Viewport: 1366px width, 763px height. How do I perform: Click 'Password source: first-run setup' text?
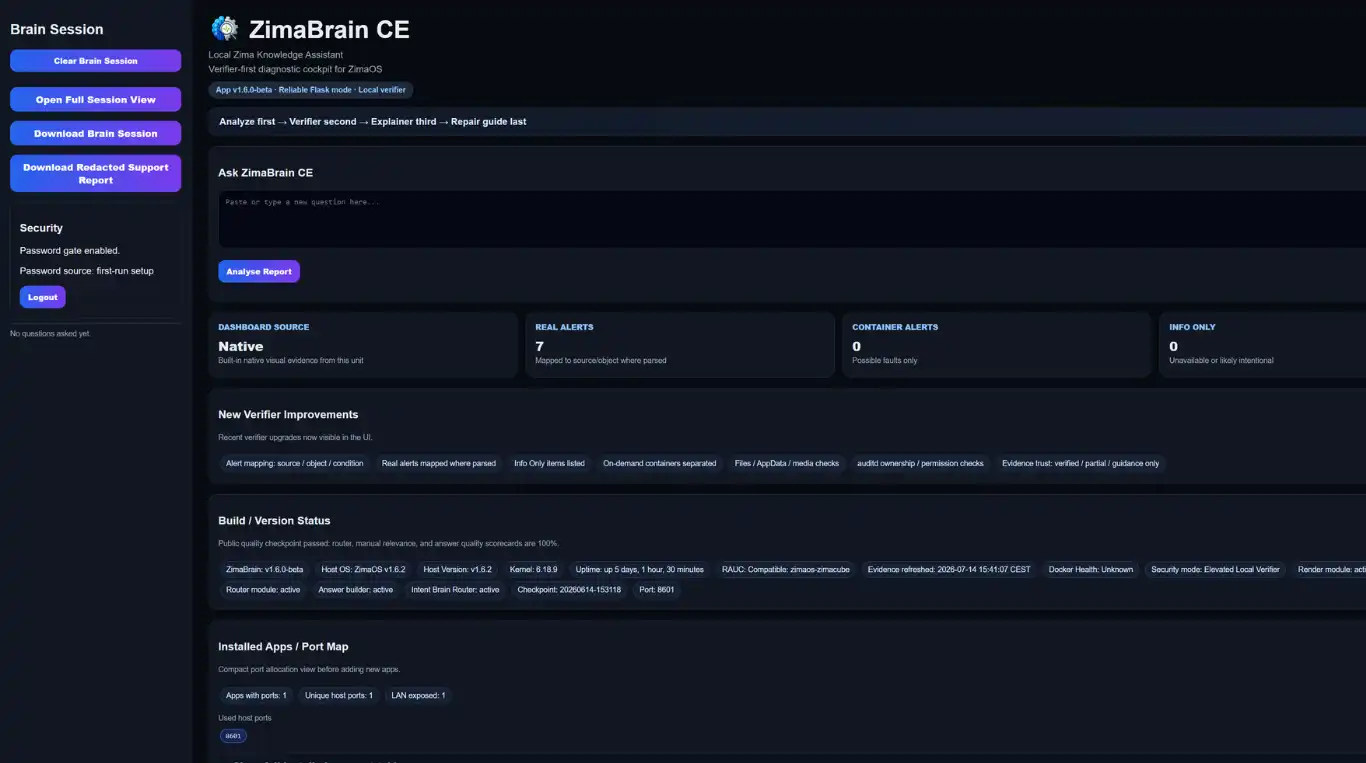tap(87, 271)
